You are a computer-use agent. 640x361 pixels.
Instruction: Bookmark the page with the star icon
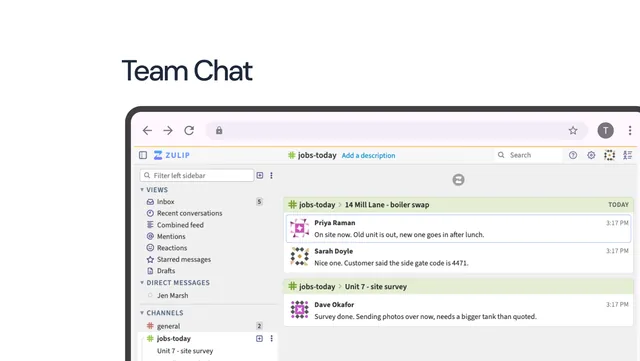pos(573,131)
